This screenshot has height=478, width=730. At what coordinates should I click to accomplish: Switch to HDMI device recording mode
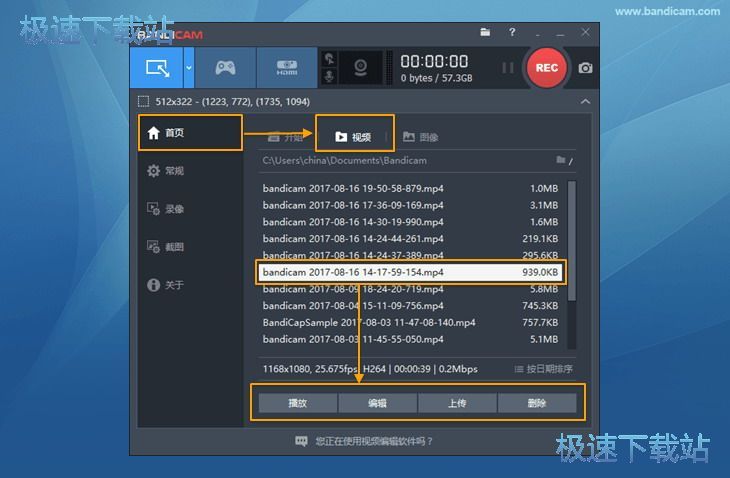(287, 68)
